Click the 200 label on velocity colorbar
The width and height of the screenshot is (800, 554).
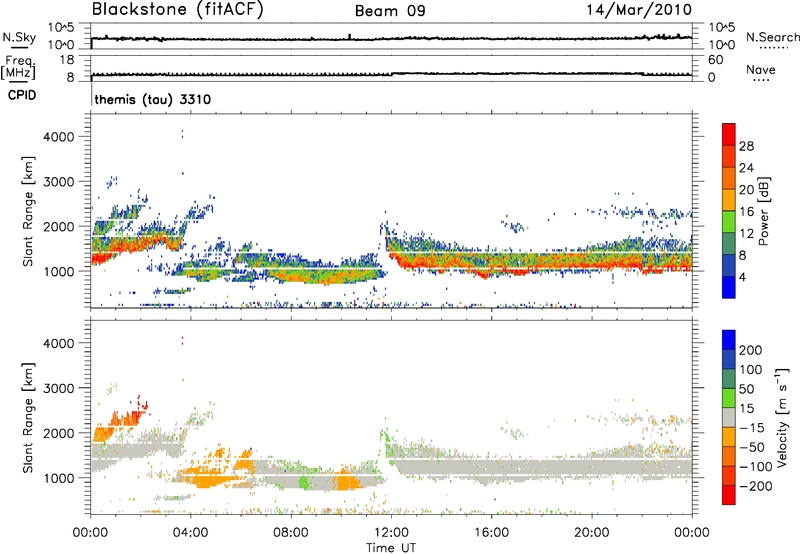click(x=751, y=350)
